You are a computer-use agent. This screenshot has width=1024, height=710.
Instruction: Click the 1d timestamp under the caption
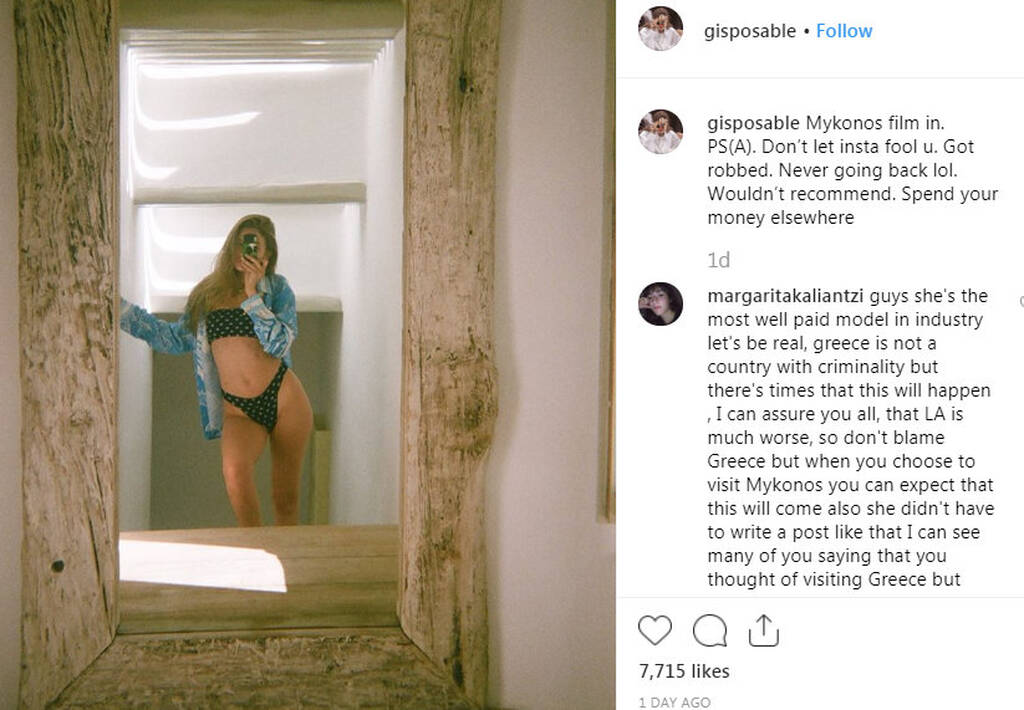pos(718,260)
